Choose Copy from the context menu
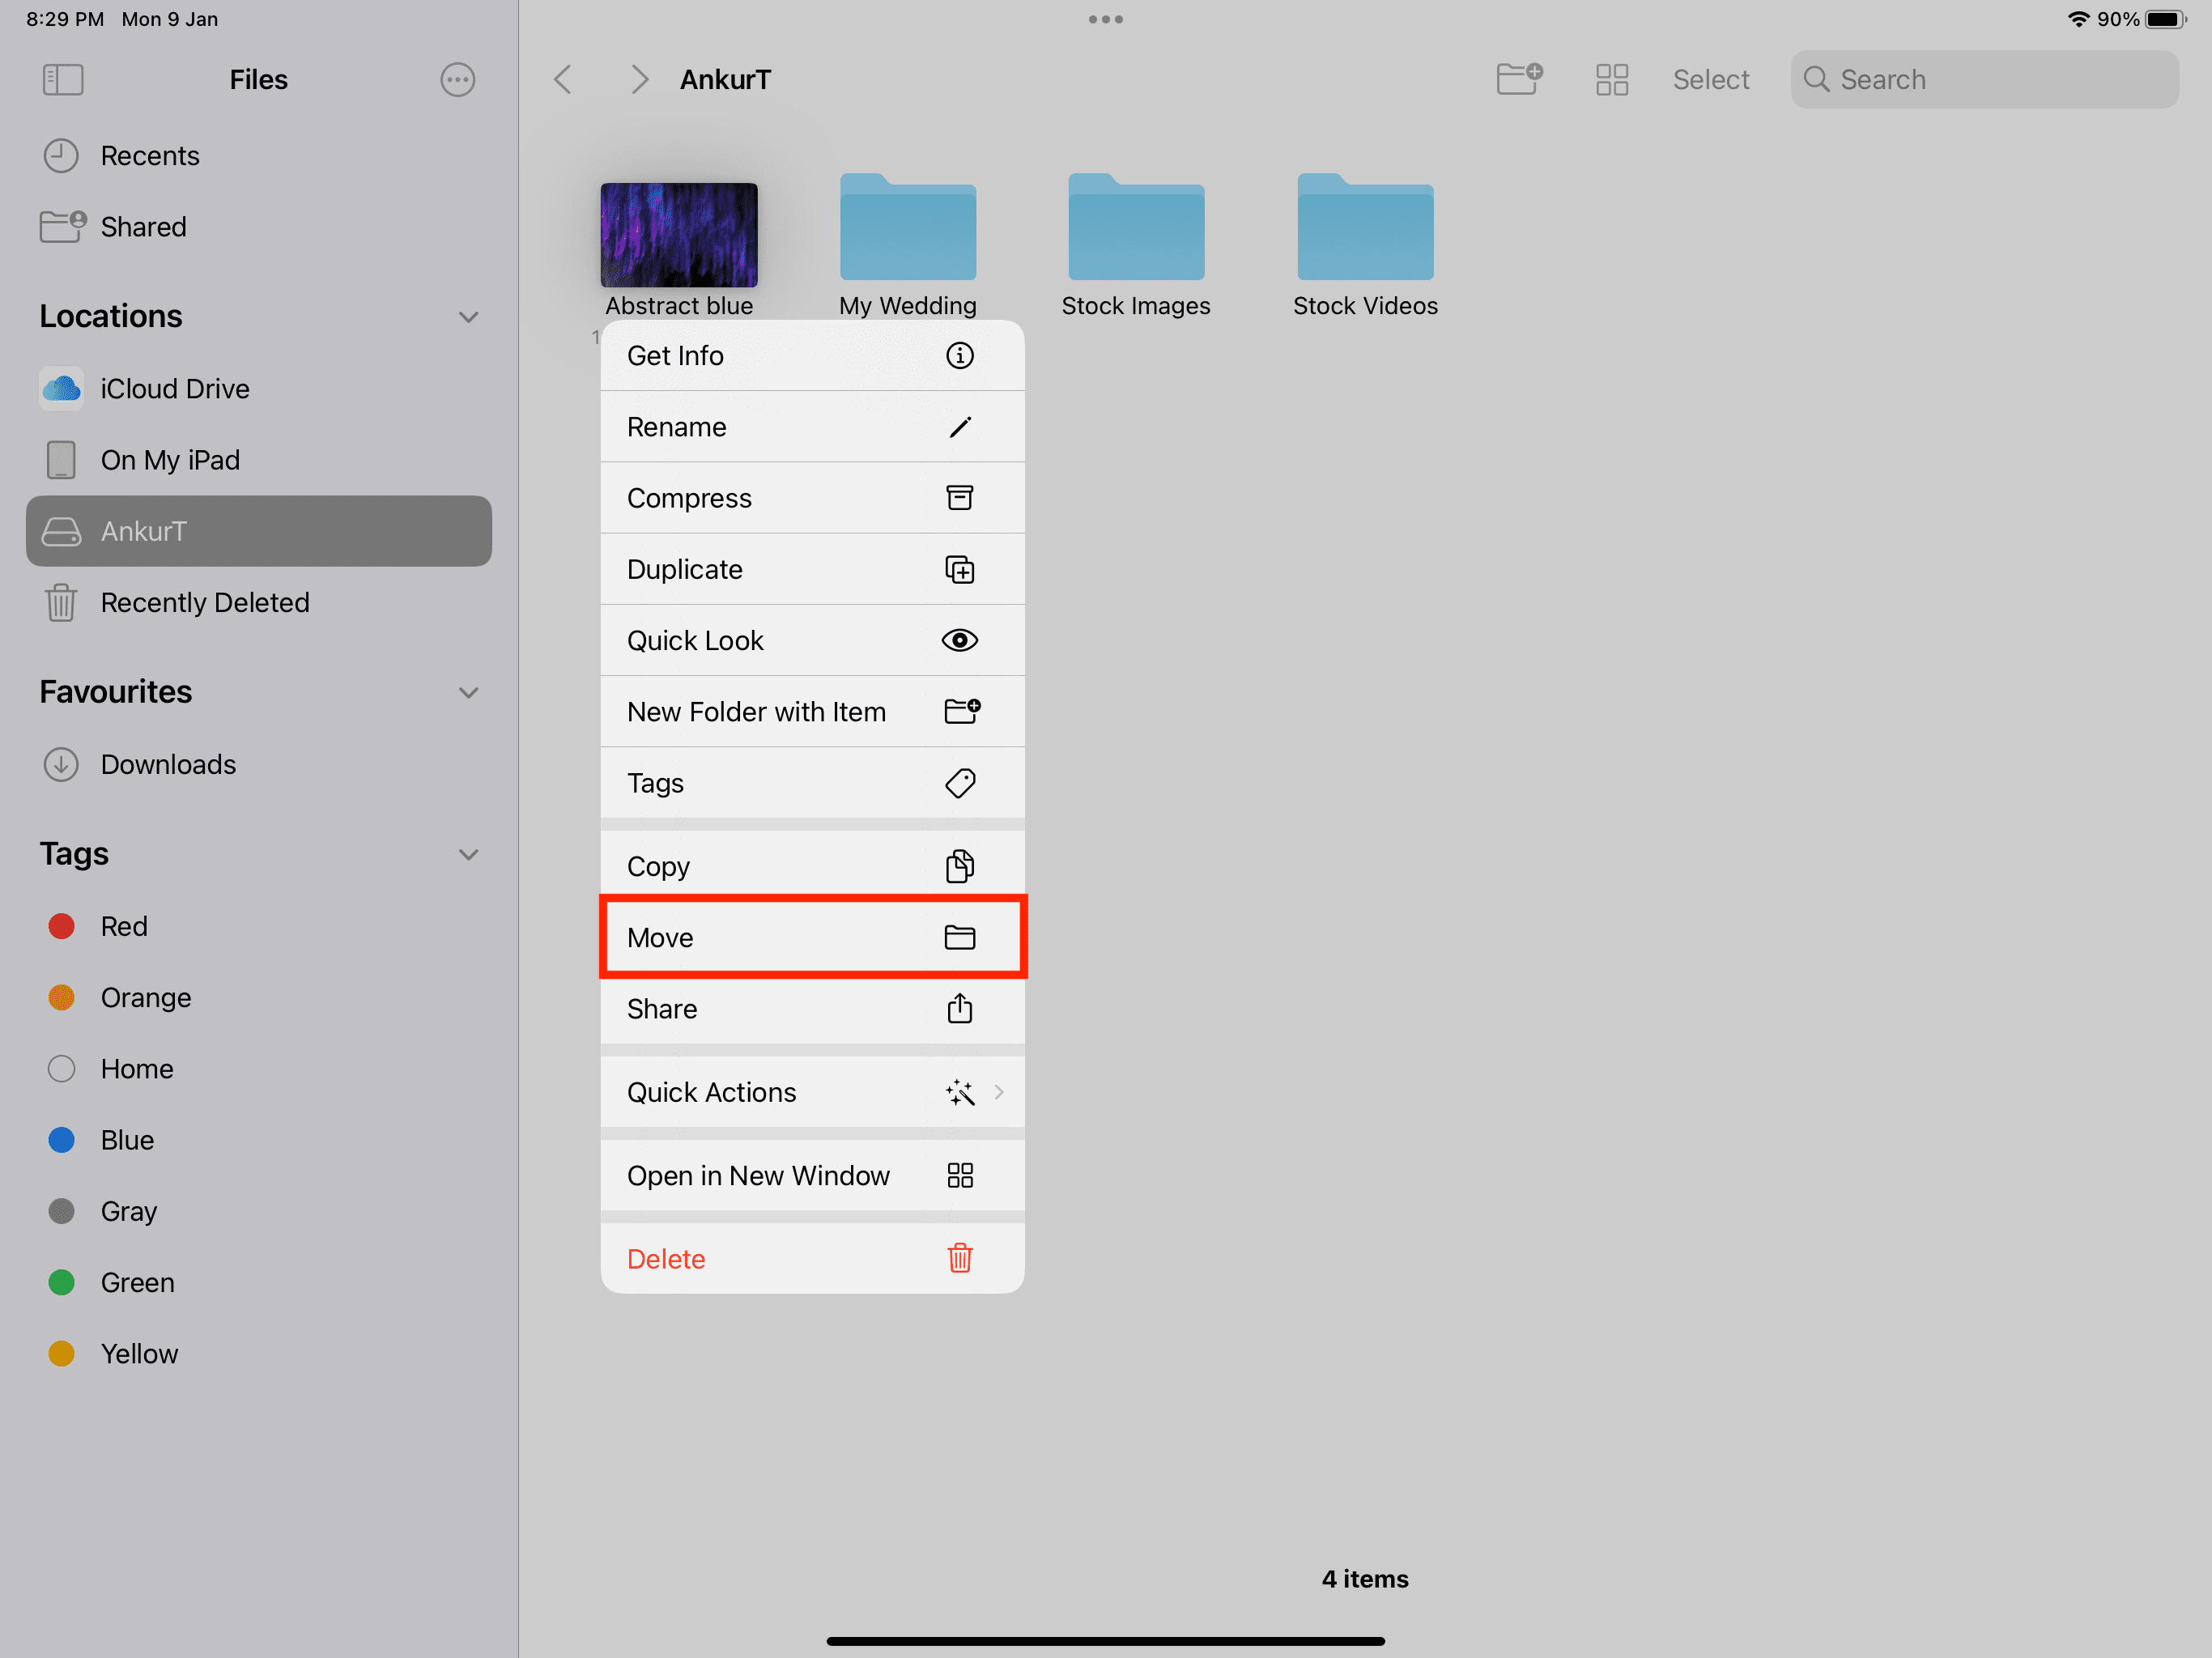 coord(812,866)
